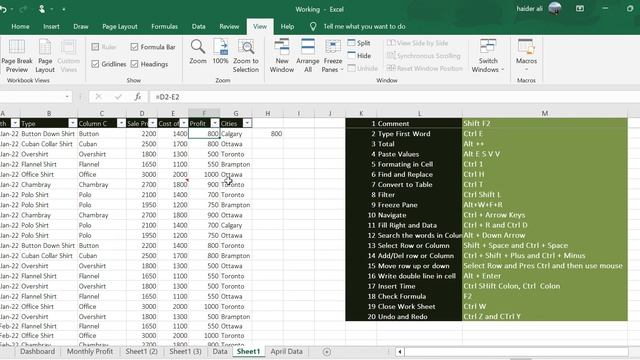Viewport: 640px width, 360px height.
Task: Open Page Break Preview view
Action: [x=17, y=56]
